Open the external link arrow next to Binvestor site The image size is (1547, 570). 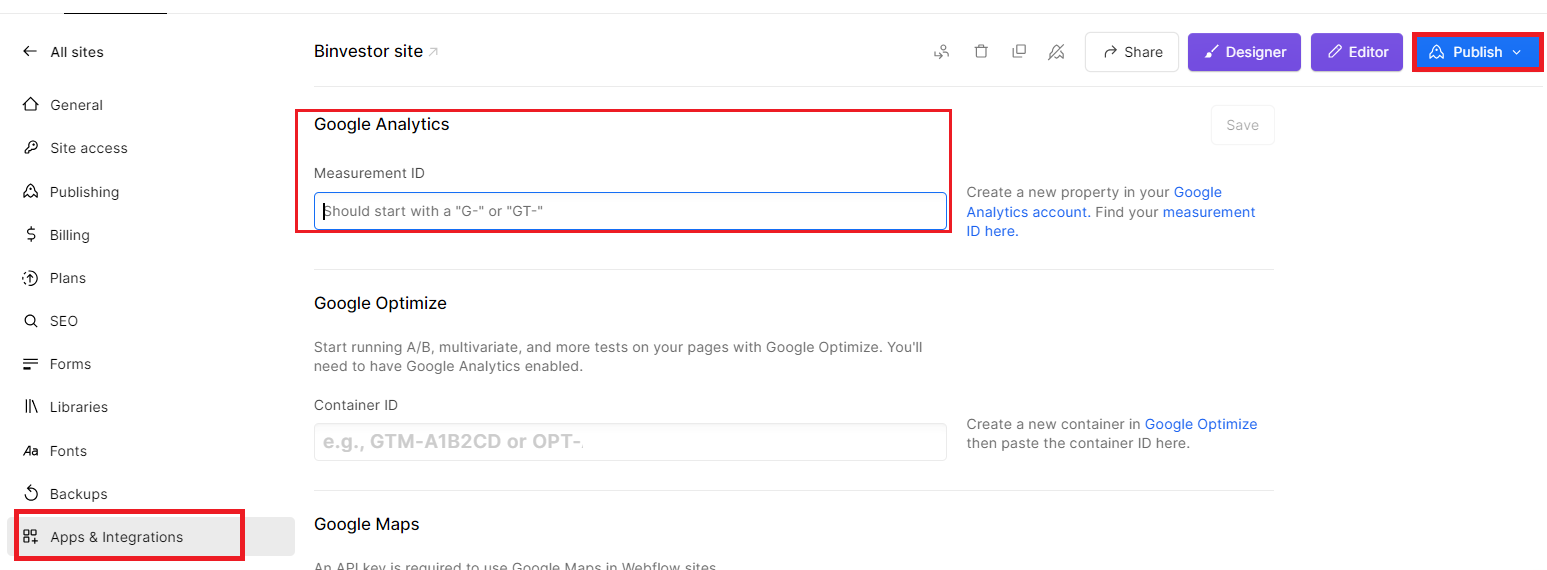pos(433,52)
